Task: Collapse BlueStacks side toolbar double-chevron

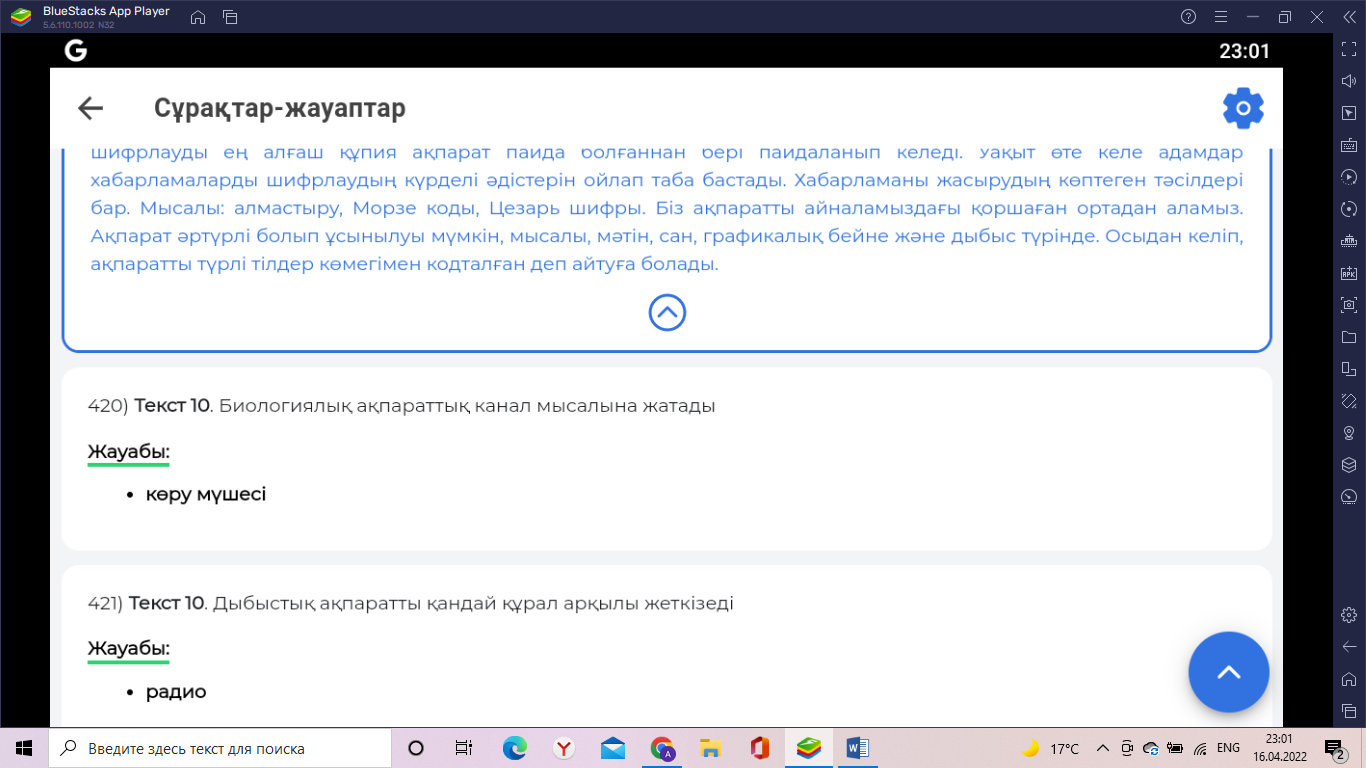Action: 1348,17
